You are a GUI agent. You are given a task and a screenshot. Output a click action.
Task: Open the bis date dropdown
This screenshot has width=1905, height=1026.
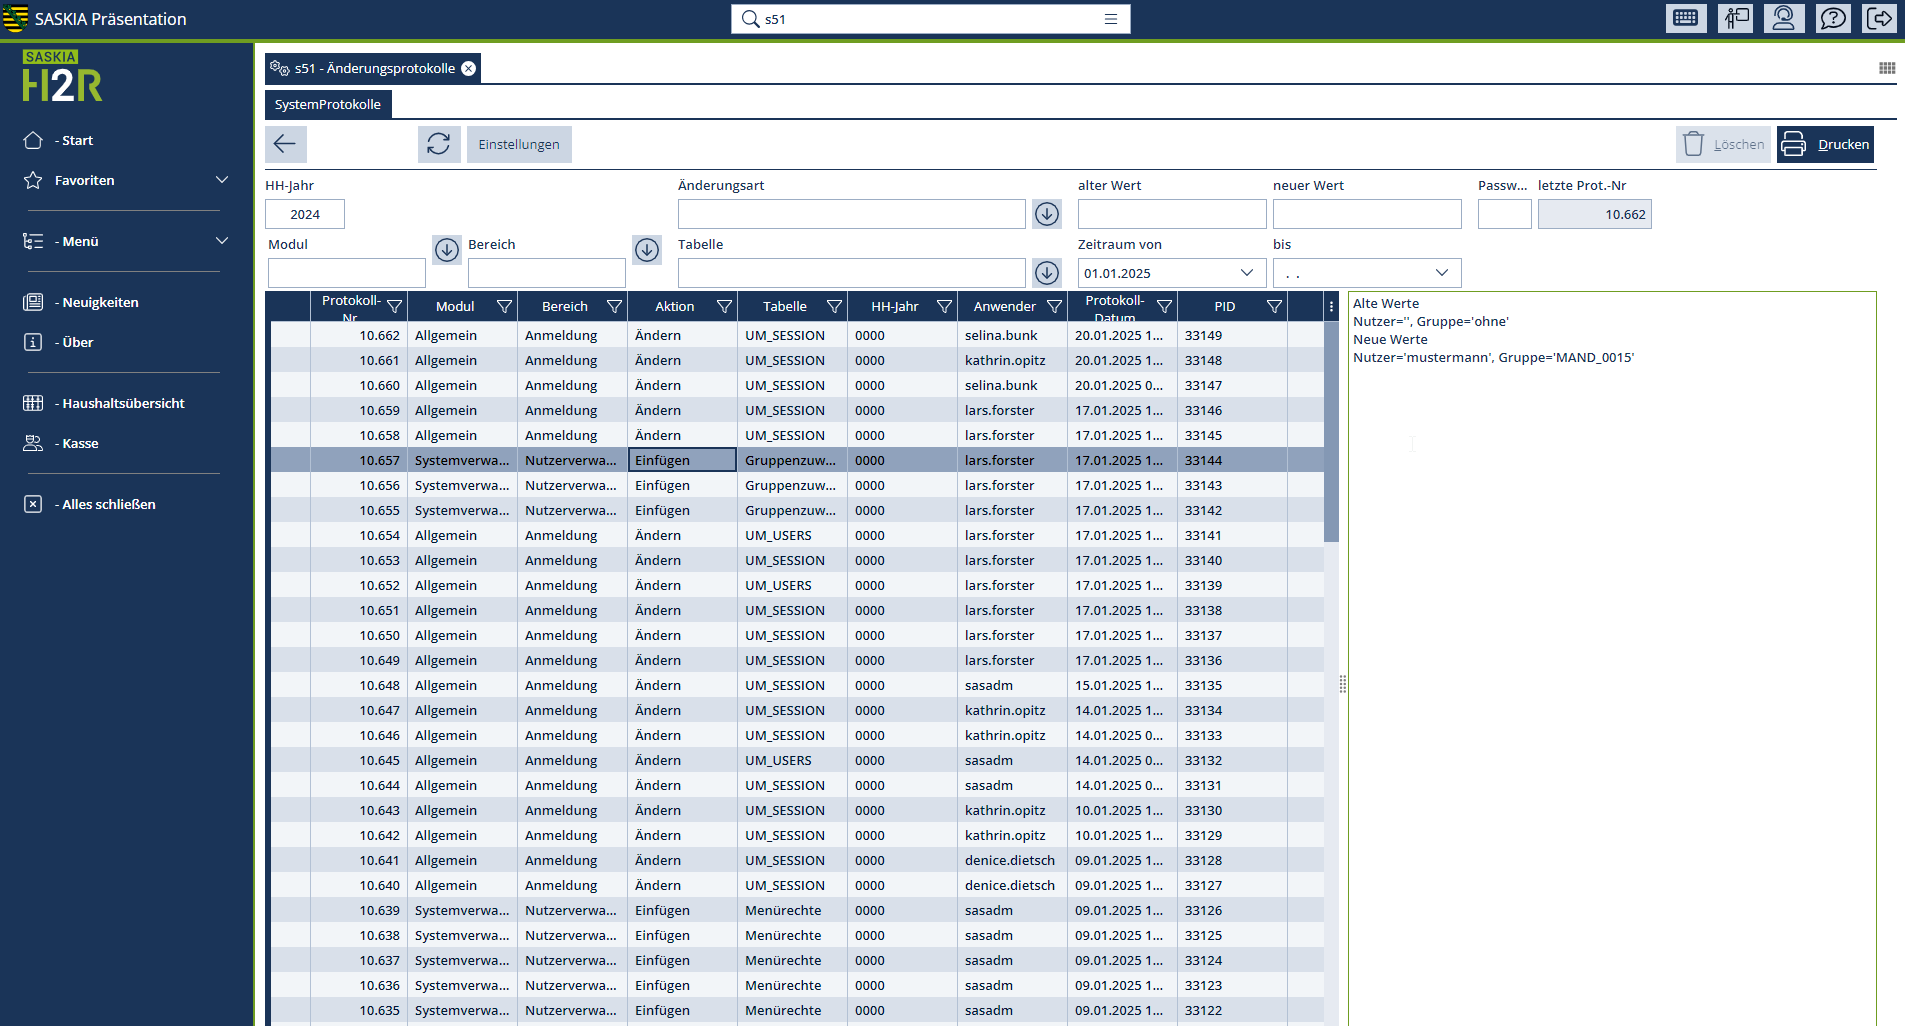1442,273
